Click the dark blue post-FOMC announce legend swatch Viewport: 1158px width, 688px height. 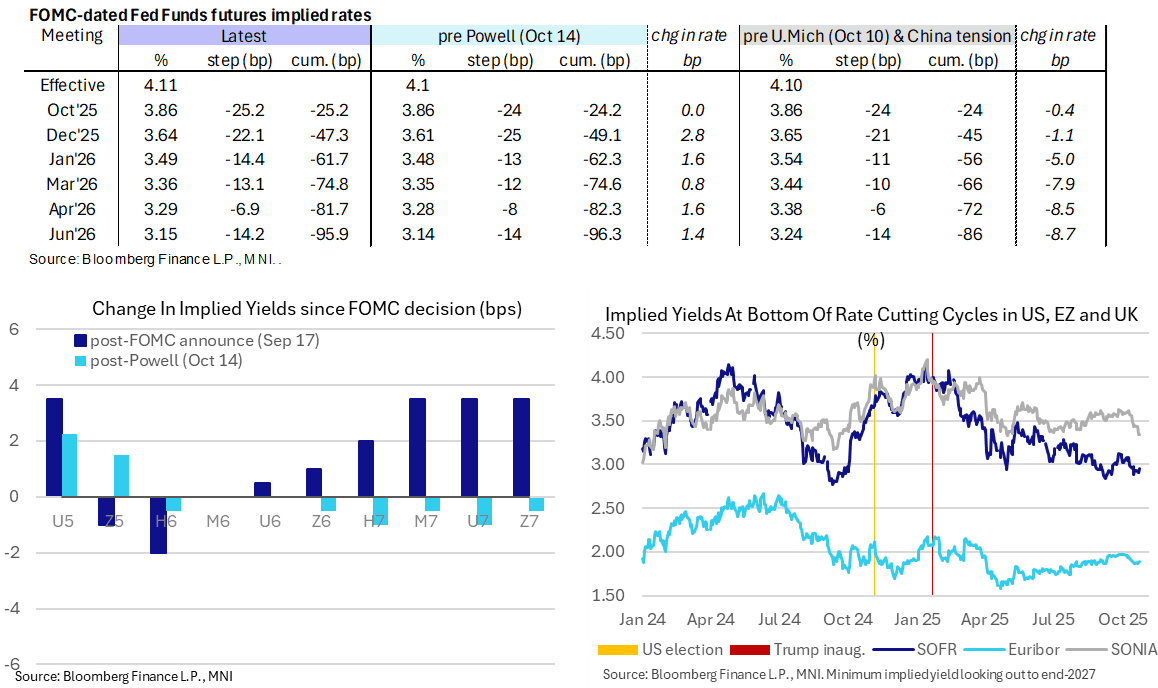(79, 342)
